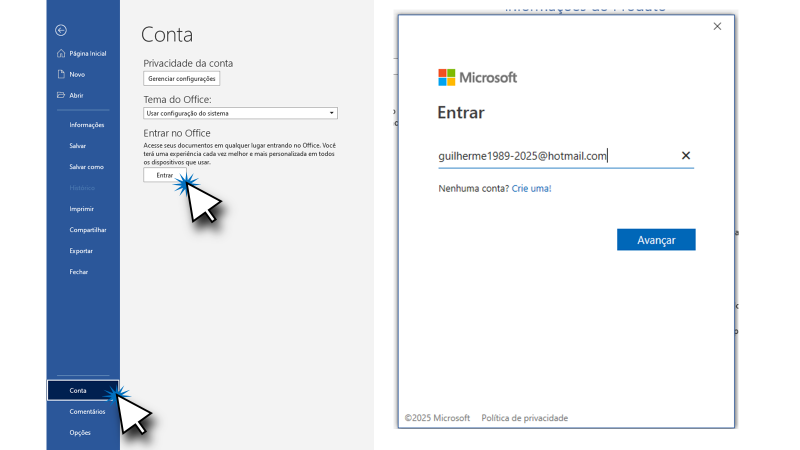Open the Política de privacidade link

tap(524, 418)
